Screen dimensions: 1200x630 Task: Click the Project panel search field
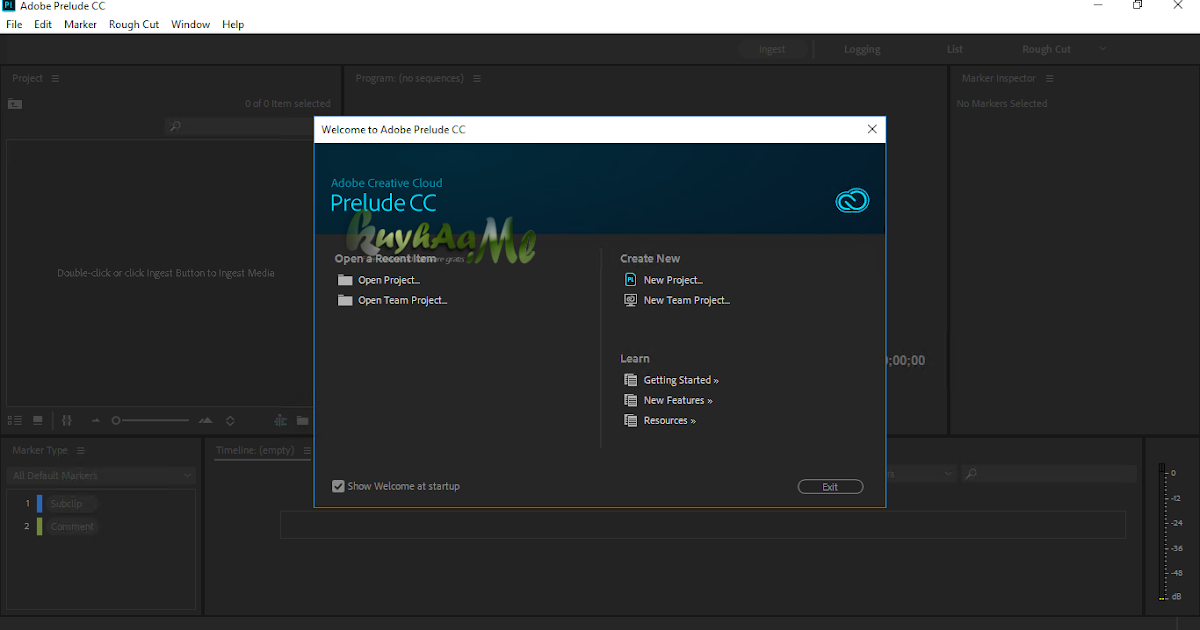[x=240, y=126]
